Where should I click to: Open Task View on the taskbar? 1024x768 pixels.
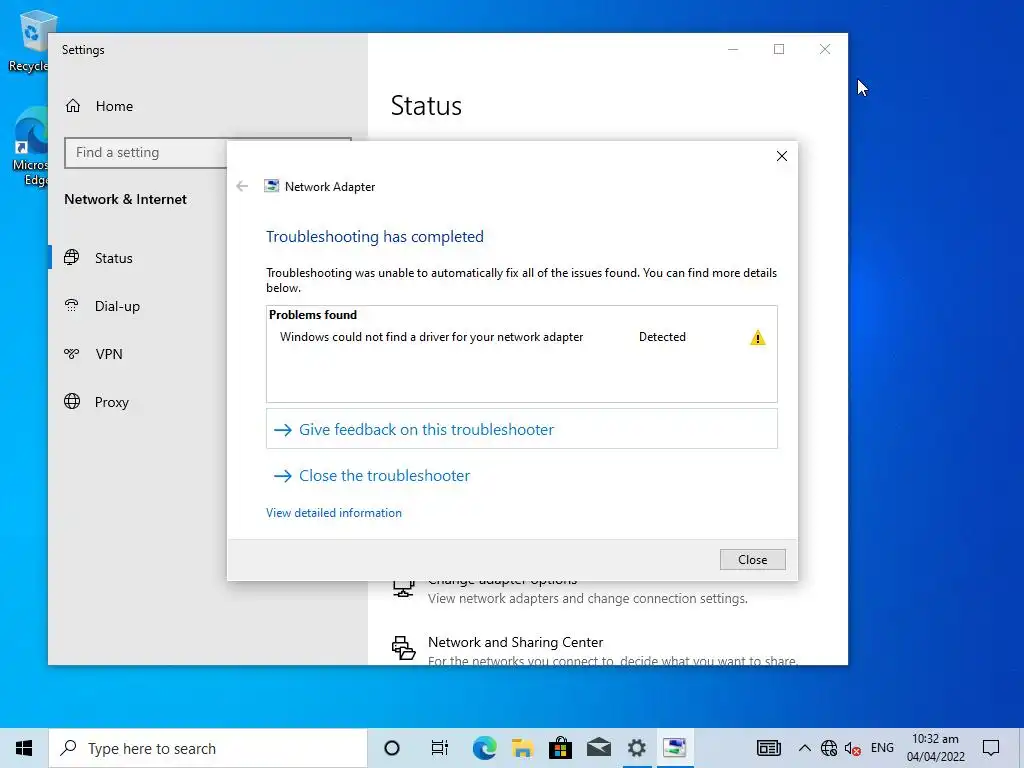click(440, 748)
